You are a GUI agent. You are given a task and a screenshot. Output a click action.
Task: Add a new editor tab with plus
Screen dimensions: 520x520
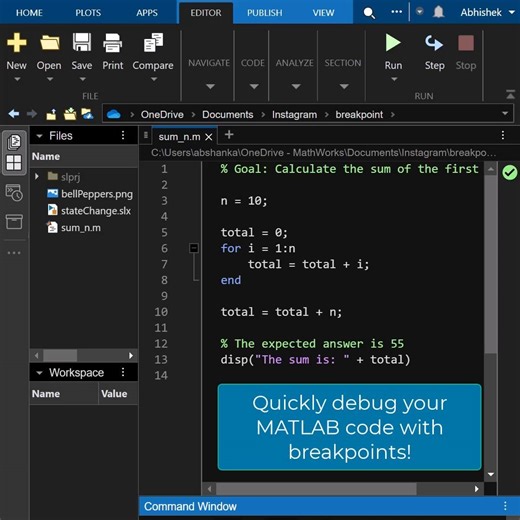pyautogui.click(x=229, y=135)
